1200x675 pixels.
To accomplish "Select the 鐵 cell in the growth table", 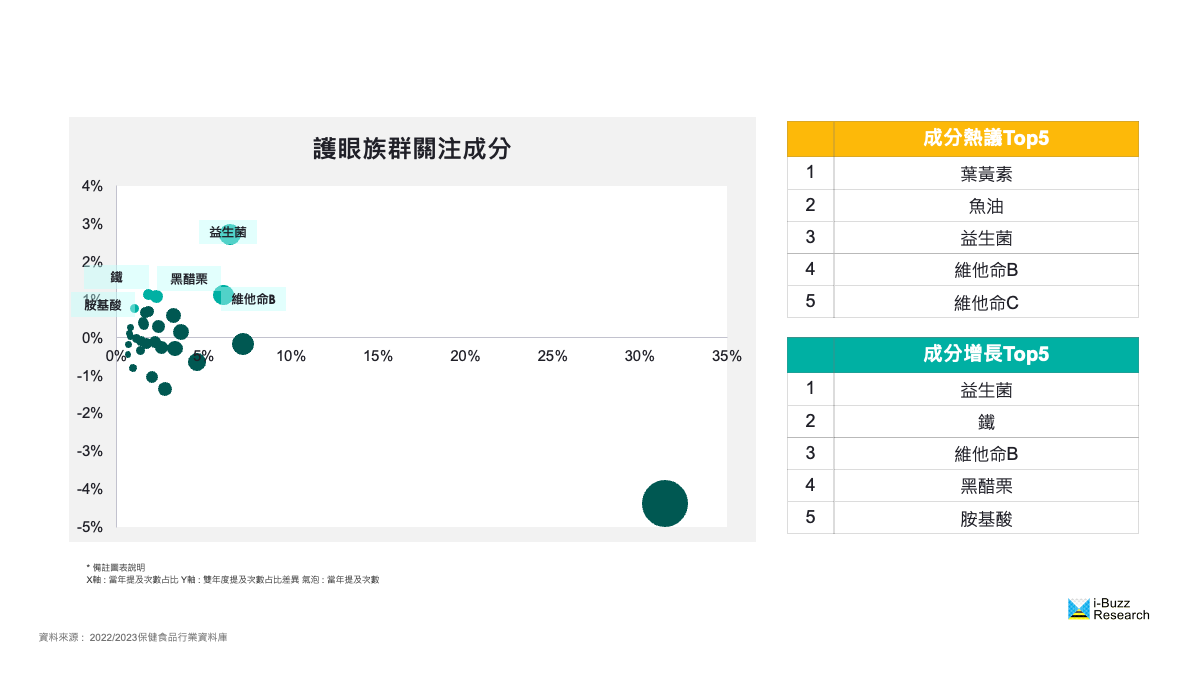I will coord(985,422).
